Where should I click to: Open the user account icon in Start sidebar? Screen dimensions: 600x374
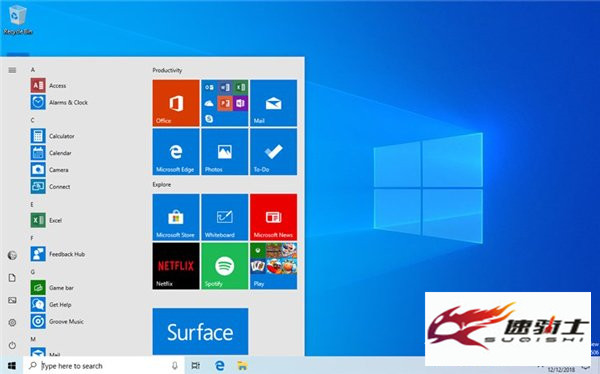[12, 255]
